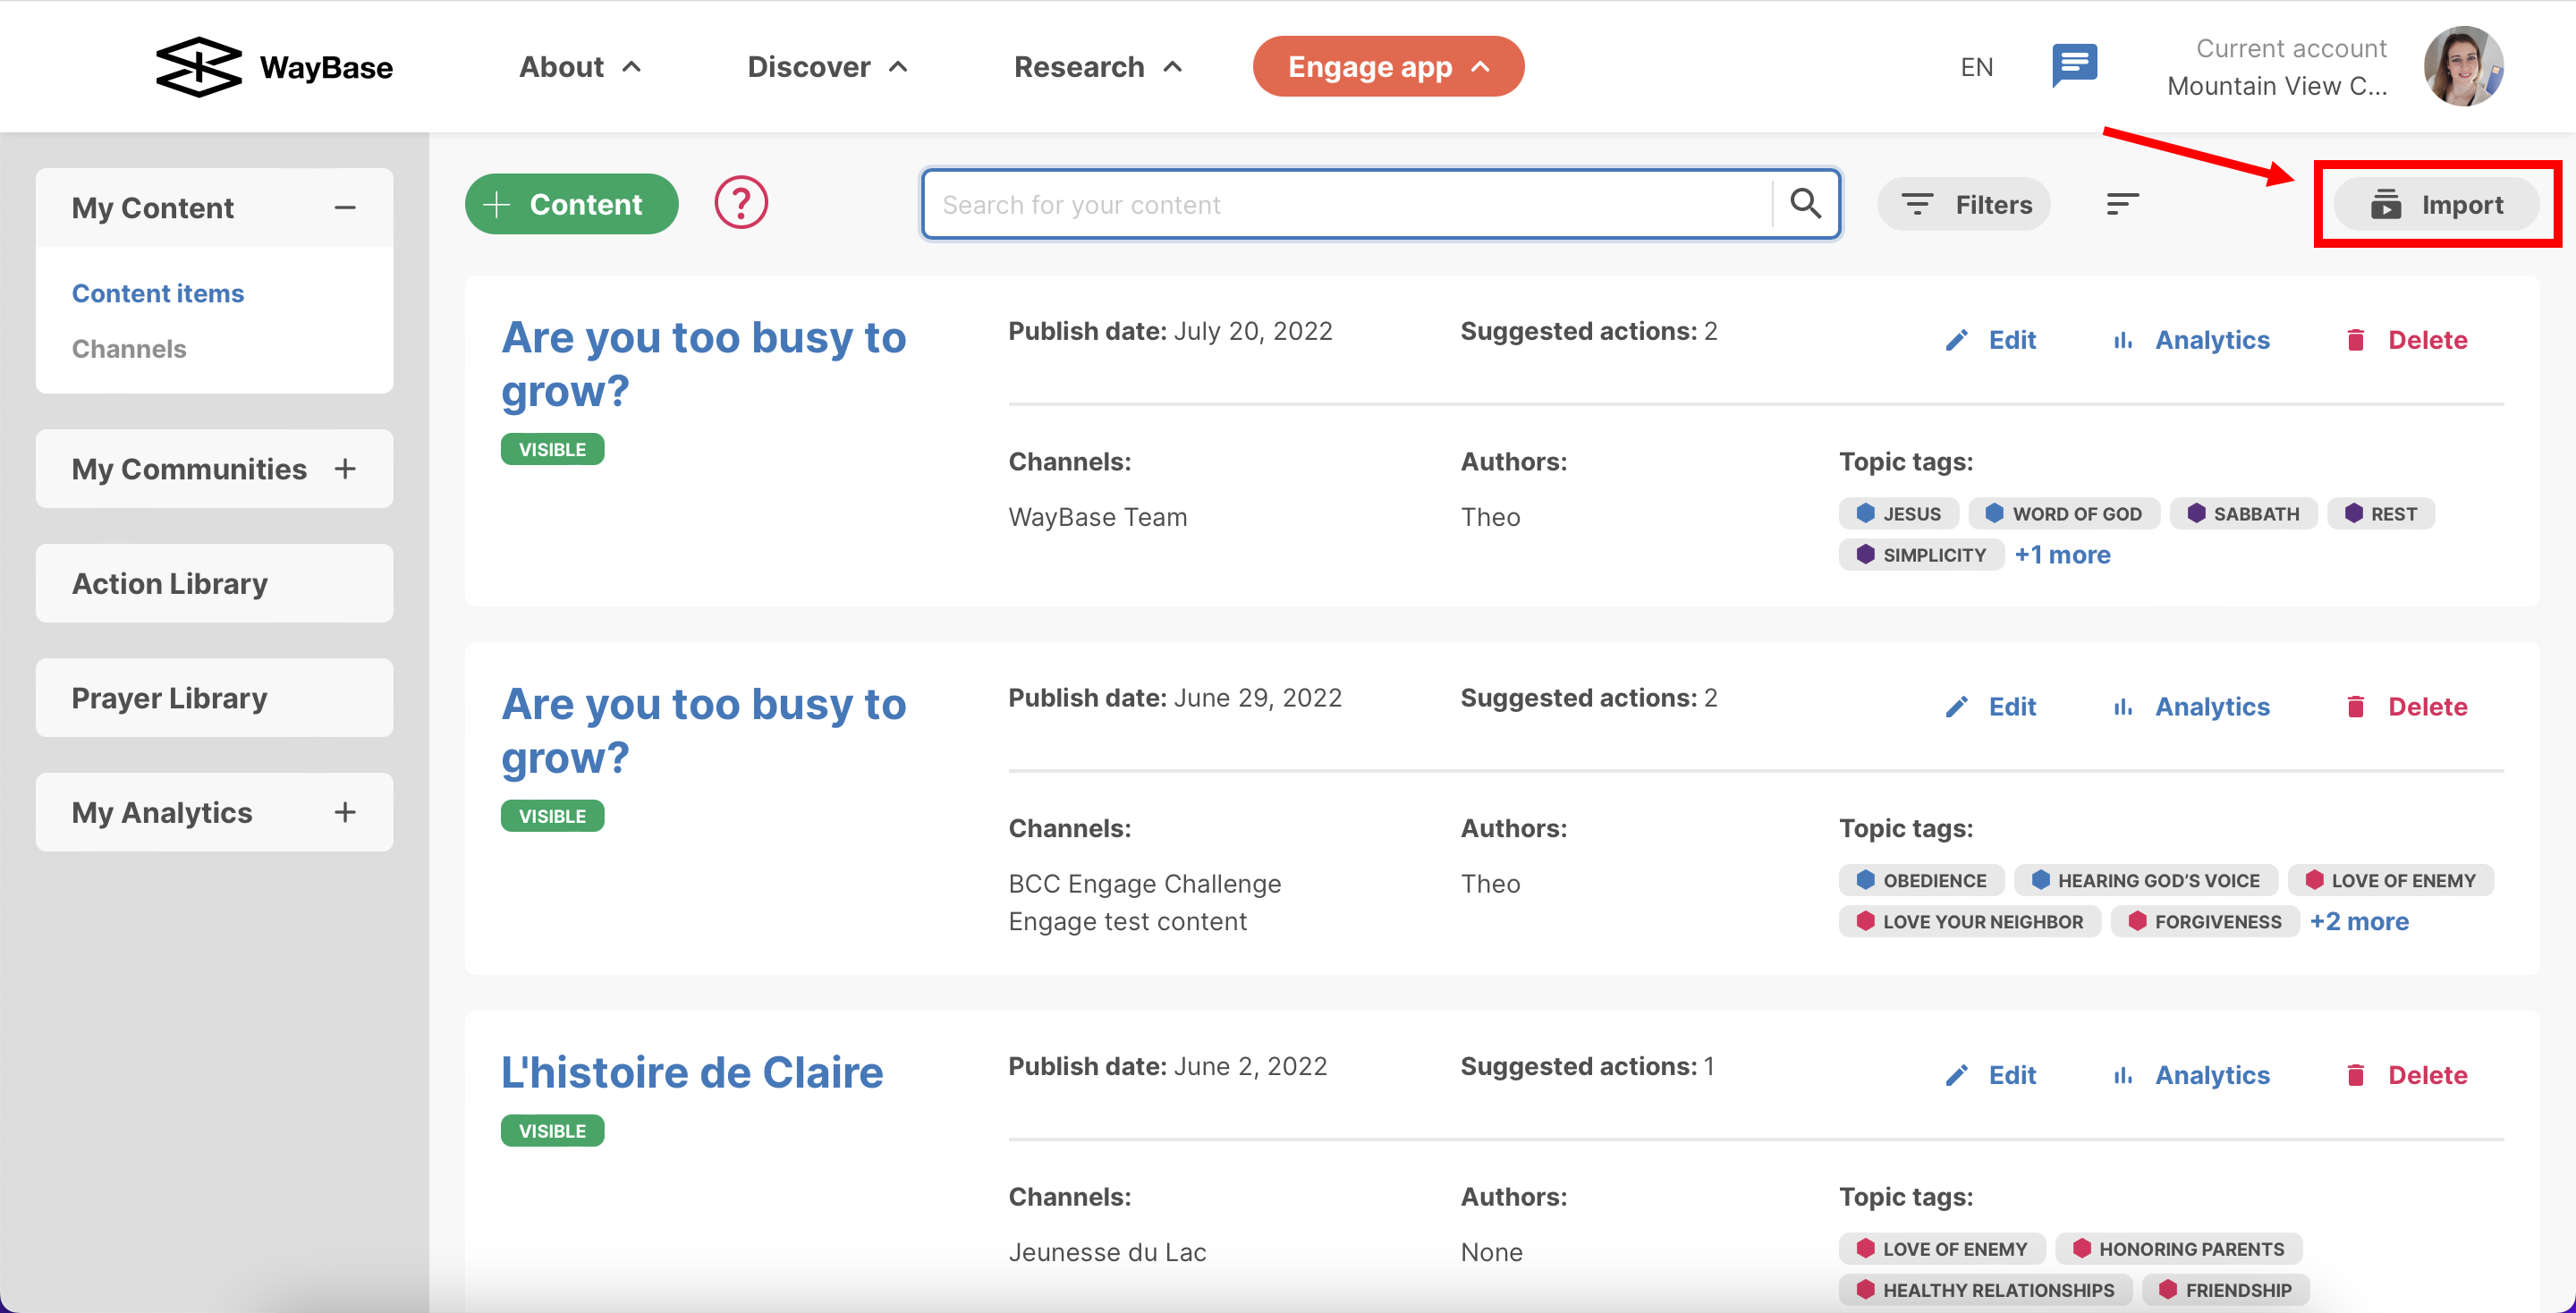
Task: Click the HONORING PARENTS tag
Action: (x=2178, y=1249)
